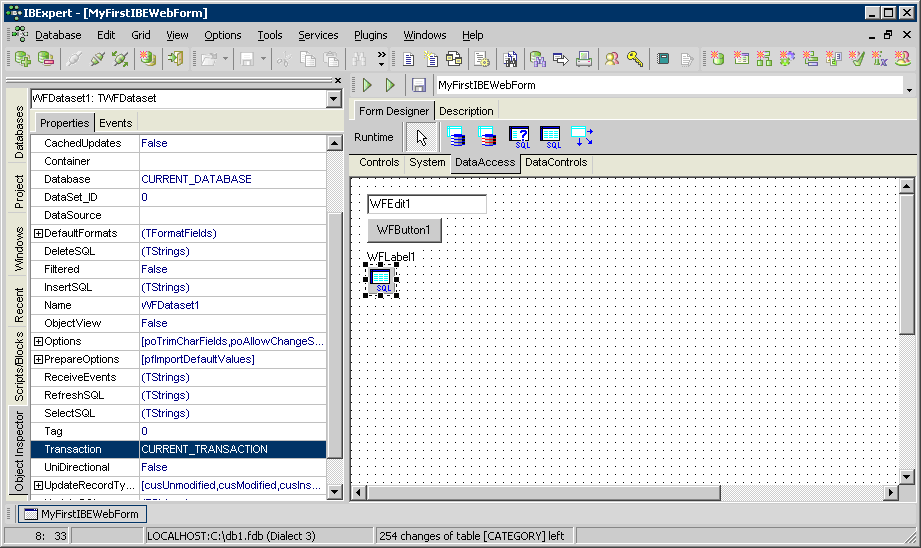Open the Databases side panel tab
This screenshot has height=548, width=921.
(x=19, y=132)
